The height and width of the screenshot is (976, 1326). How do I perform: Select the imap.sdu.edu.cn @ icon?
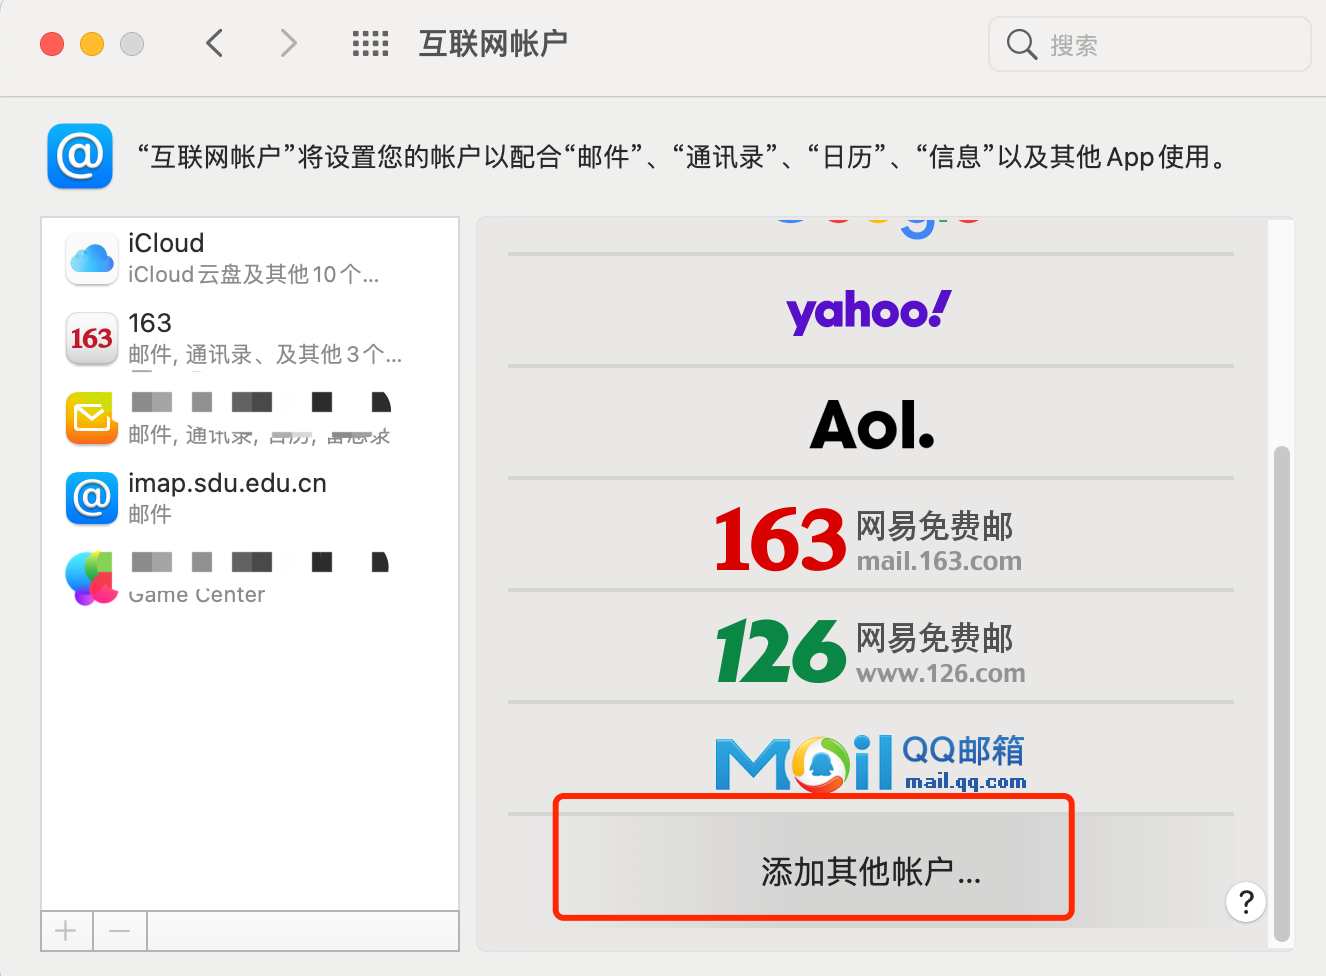92,498
